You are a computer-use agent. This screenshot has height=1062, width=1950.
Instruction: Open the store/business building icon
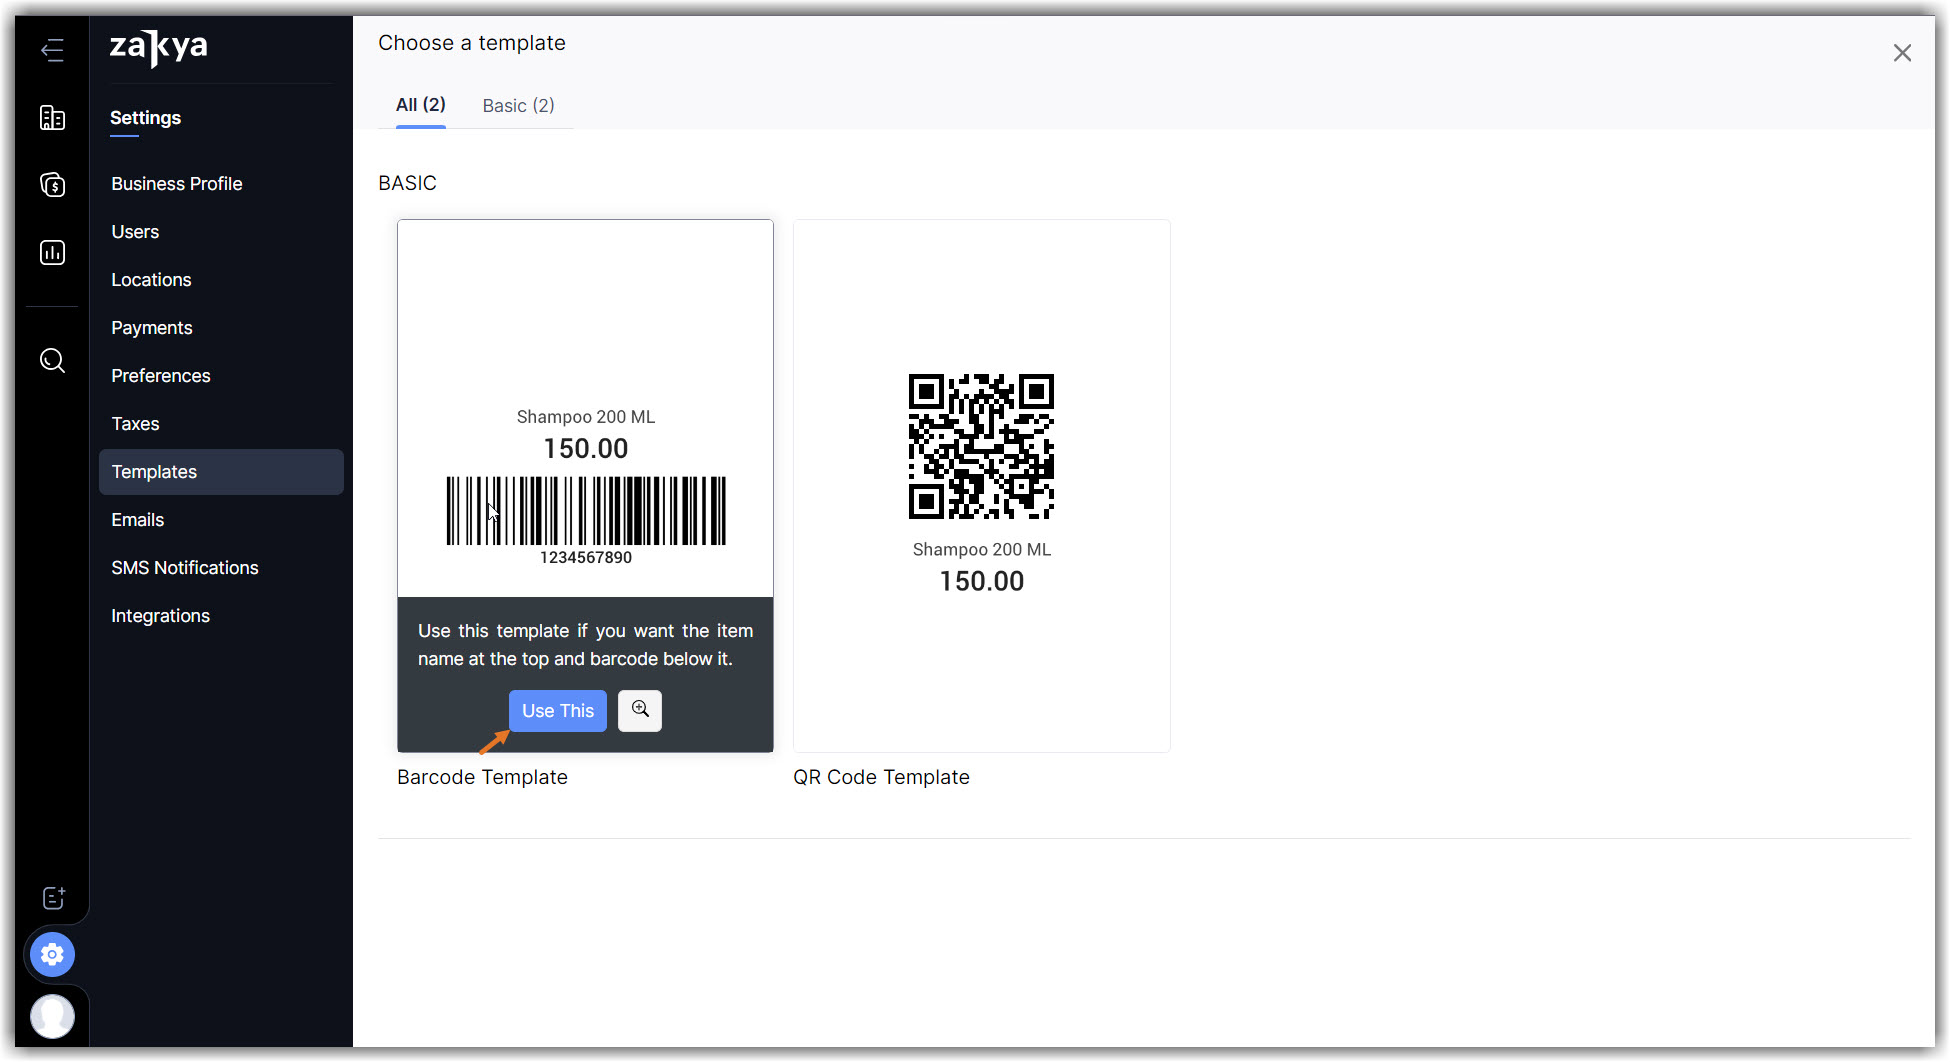click(52, 117)
